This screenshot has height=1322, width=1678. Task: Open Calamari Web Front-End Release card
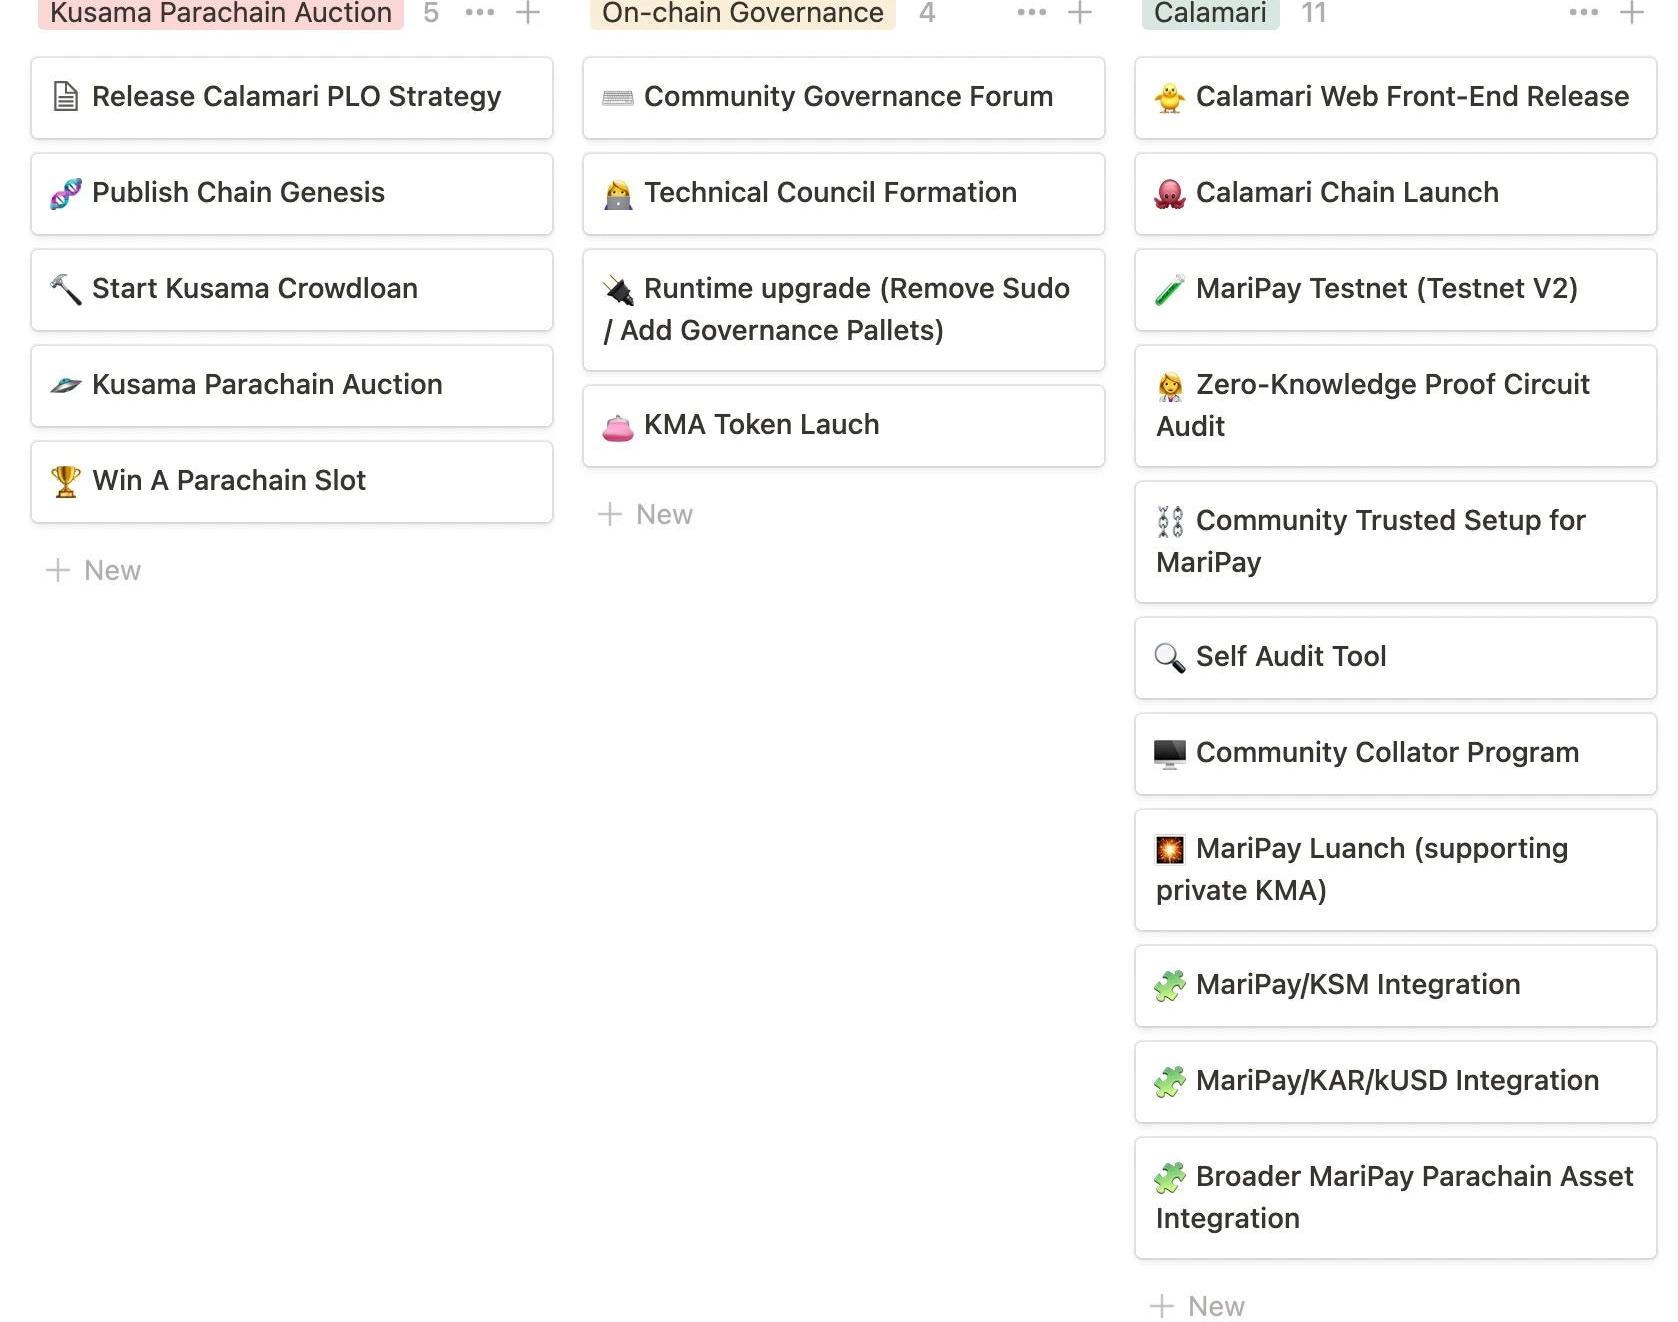pos(1396,98)
